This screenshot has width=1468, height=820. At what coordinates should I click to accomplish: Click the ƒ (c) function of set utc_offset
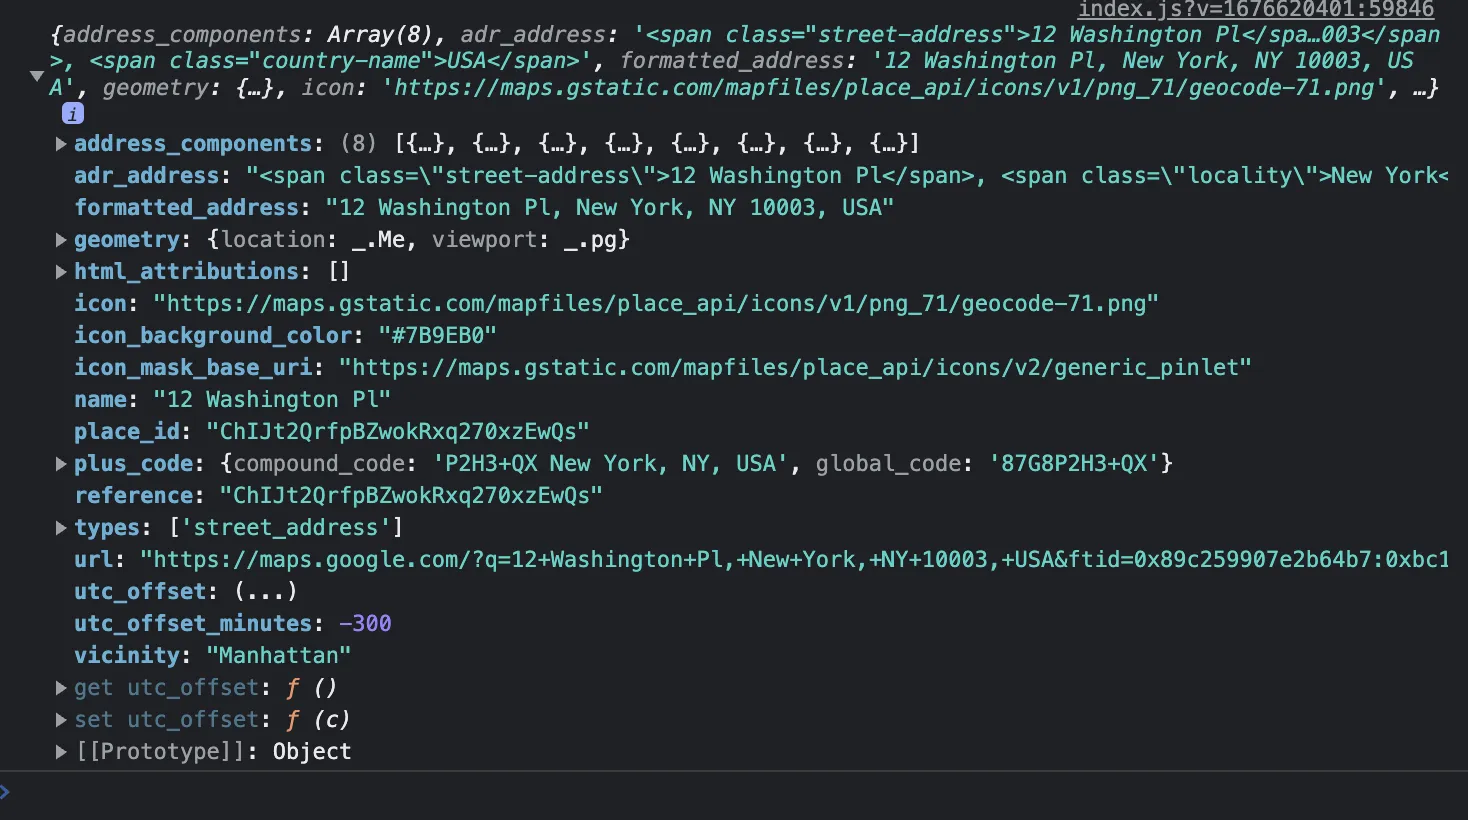tap(318, 720)
